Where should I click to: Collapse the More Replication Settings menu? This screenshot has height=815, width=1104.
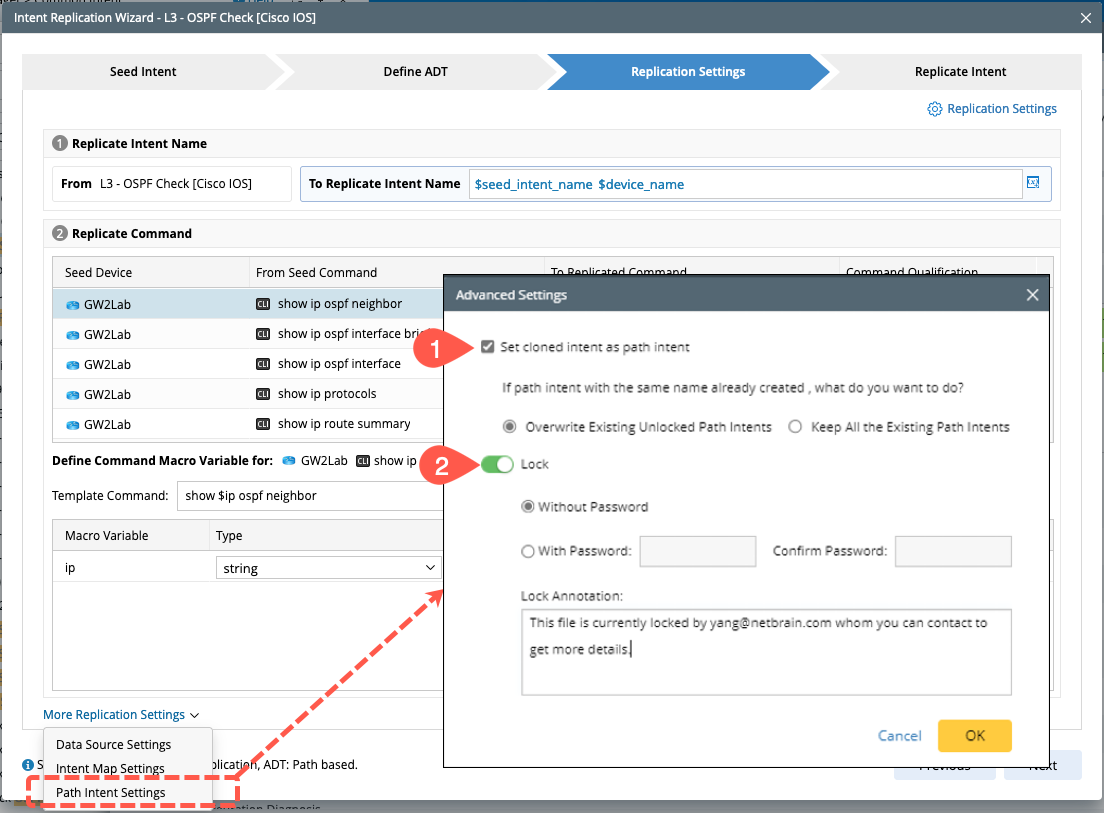(121, 715)
